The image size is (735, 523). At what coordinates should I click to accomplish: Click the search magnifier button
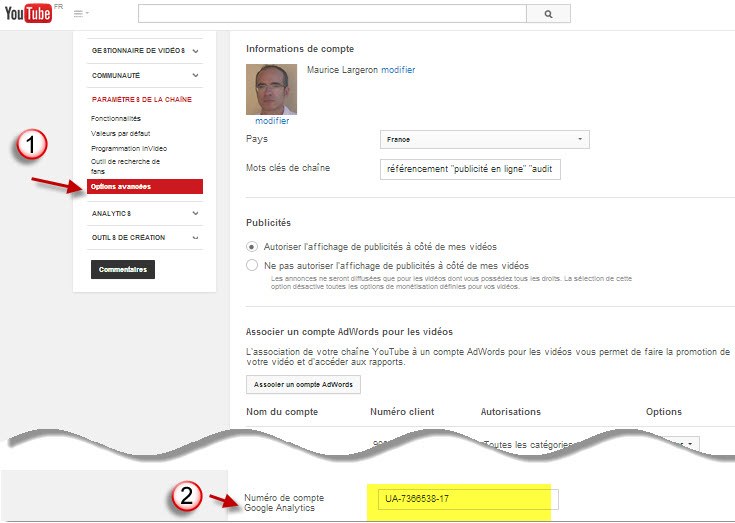(548, 14)
